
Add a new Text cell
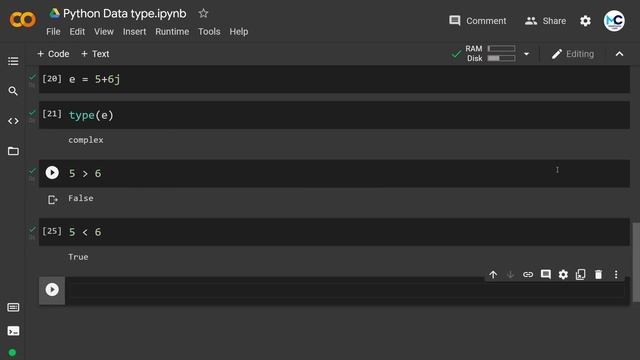coord(95,54)
